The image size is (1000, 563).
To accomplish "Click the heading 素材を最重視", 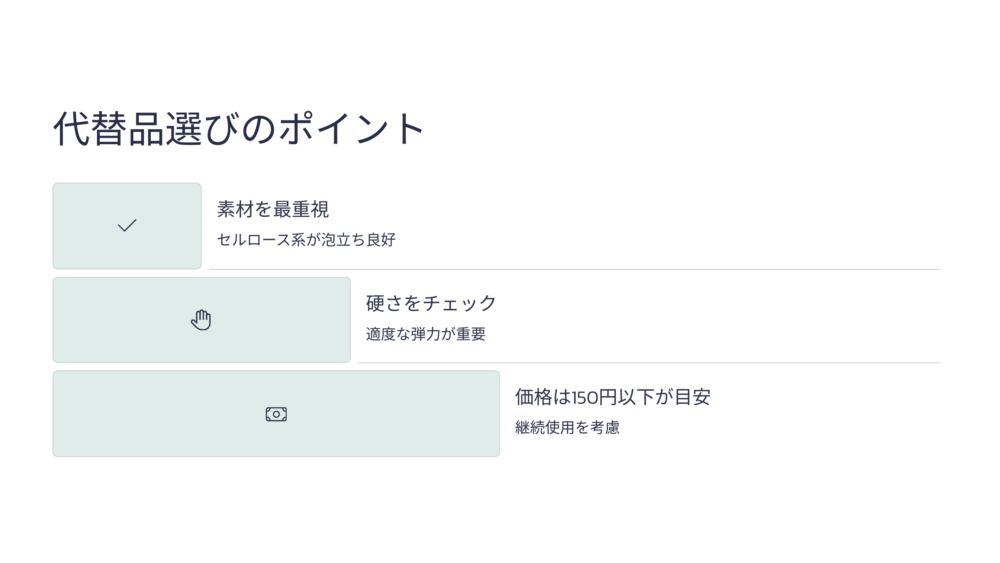I will [x=273, y=209].
